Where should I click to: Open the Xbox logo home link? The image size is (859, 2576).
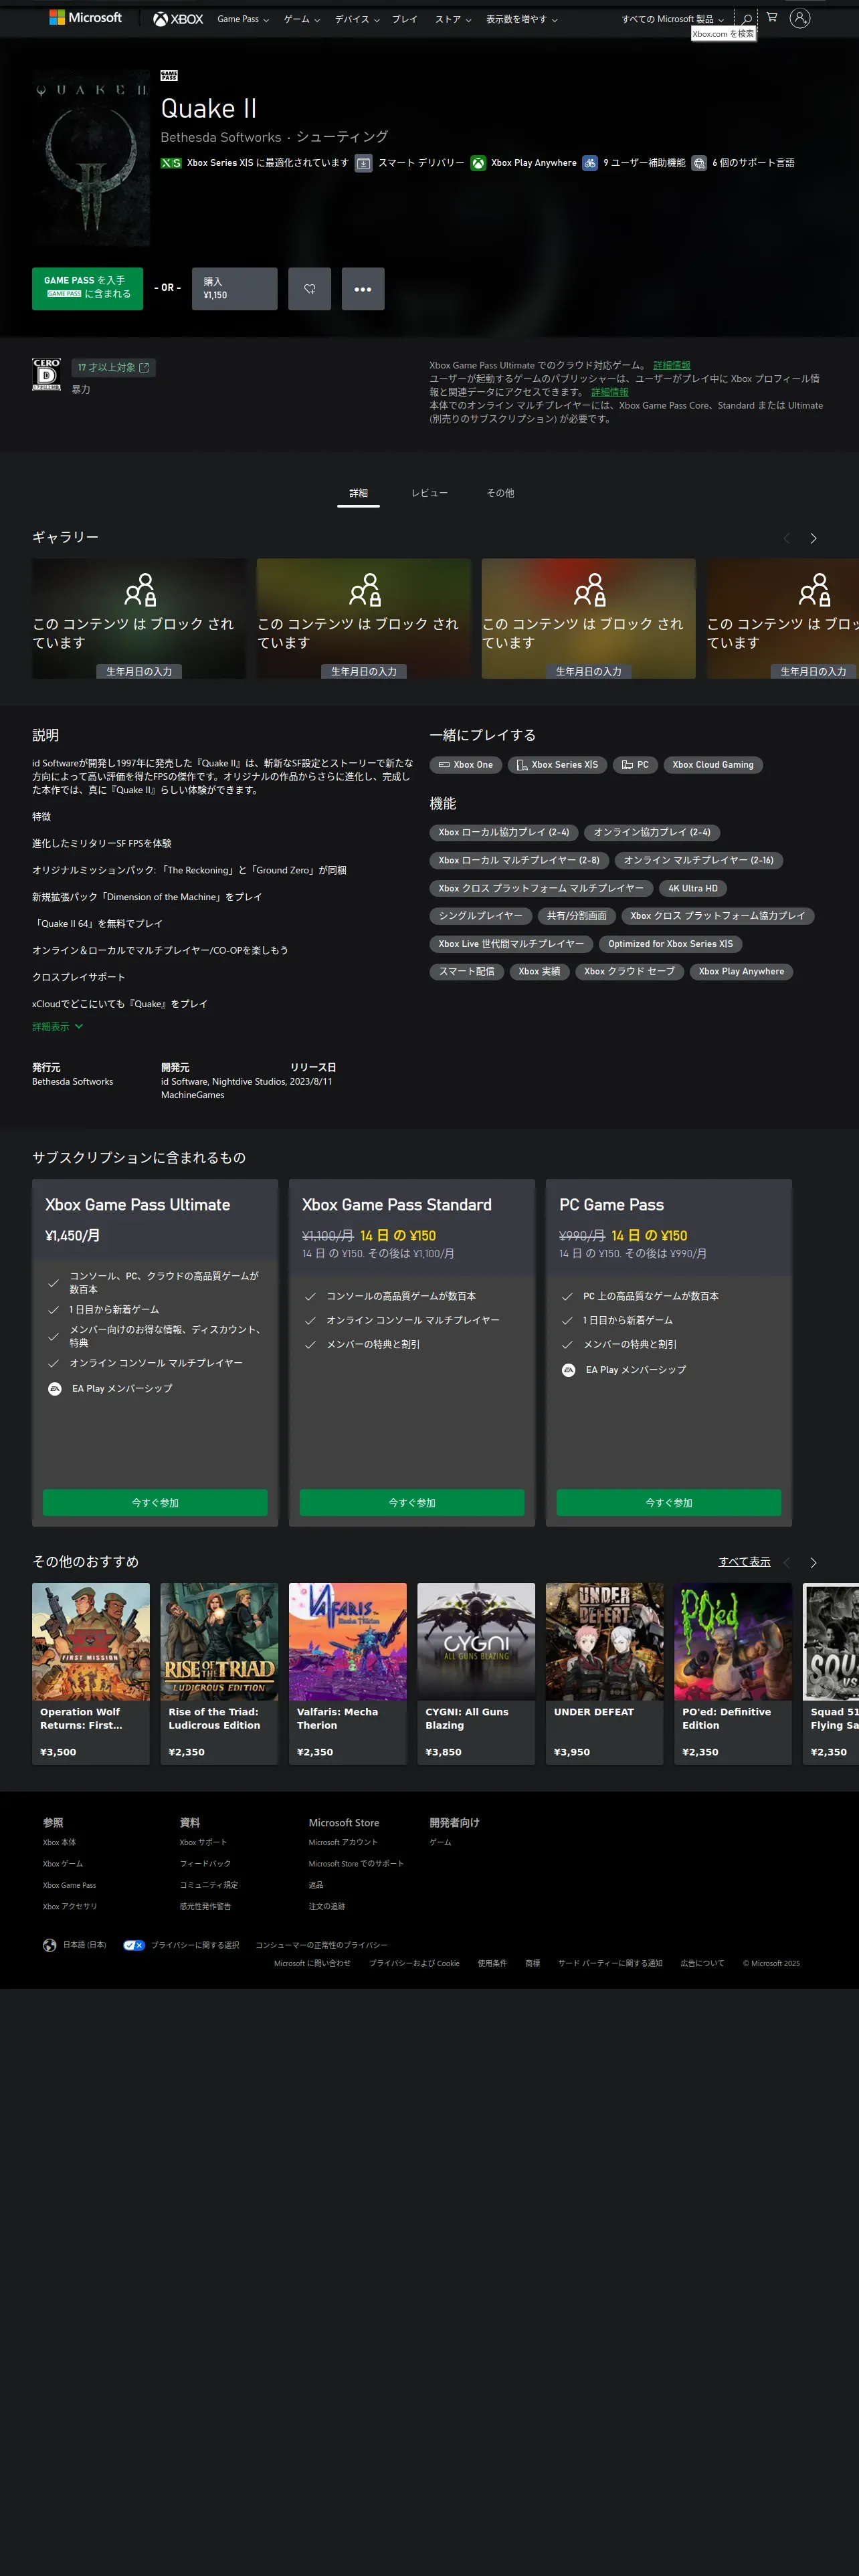click(178, 19)
